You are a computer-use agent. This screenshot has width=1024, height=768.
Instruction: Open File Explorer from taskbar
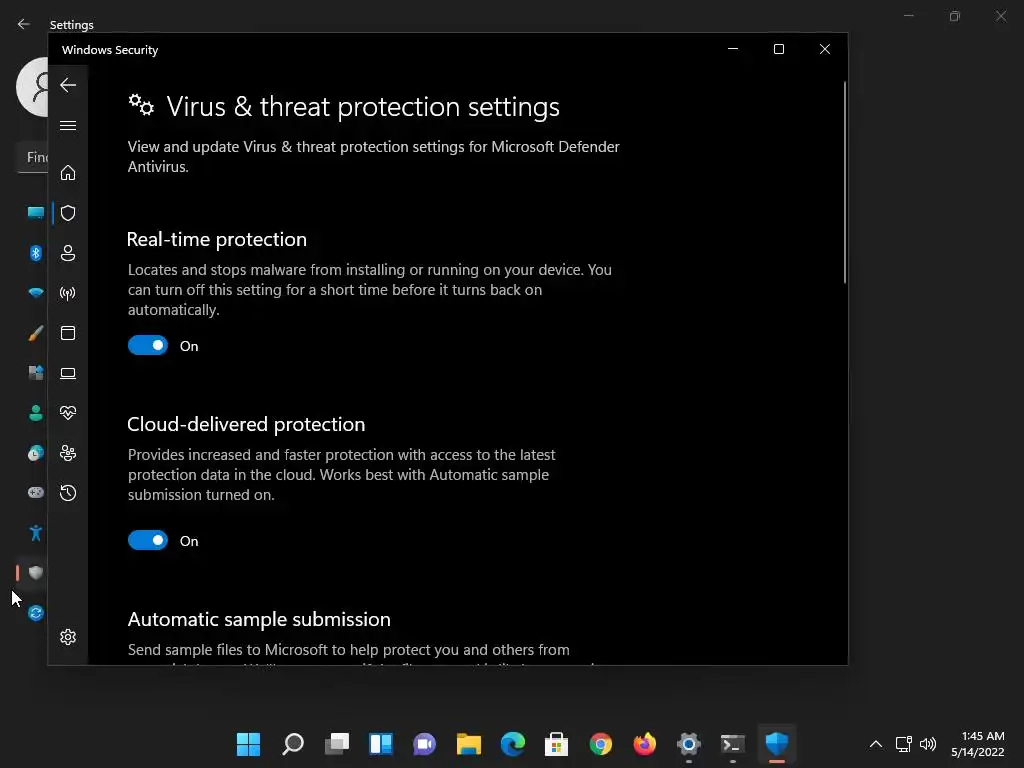[x=468, y=744]
